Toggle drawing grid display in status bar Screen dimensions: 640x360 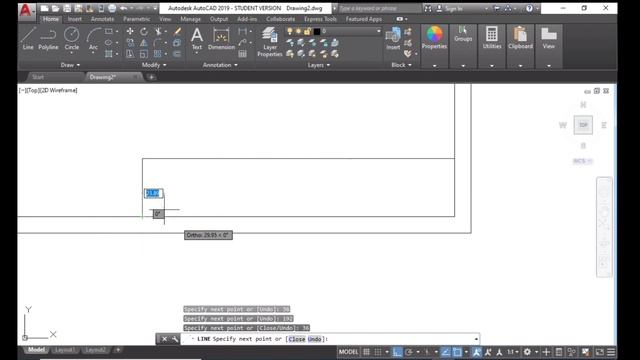tap(367, 352)
